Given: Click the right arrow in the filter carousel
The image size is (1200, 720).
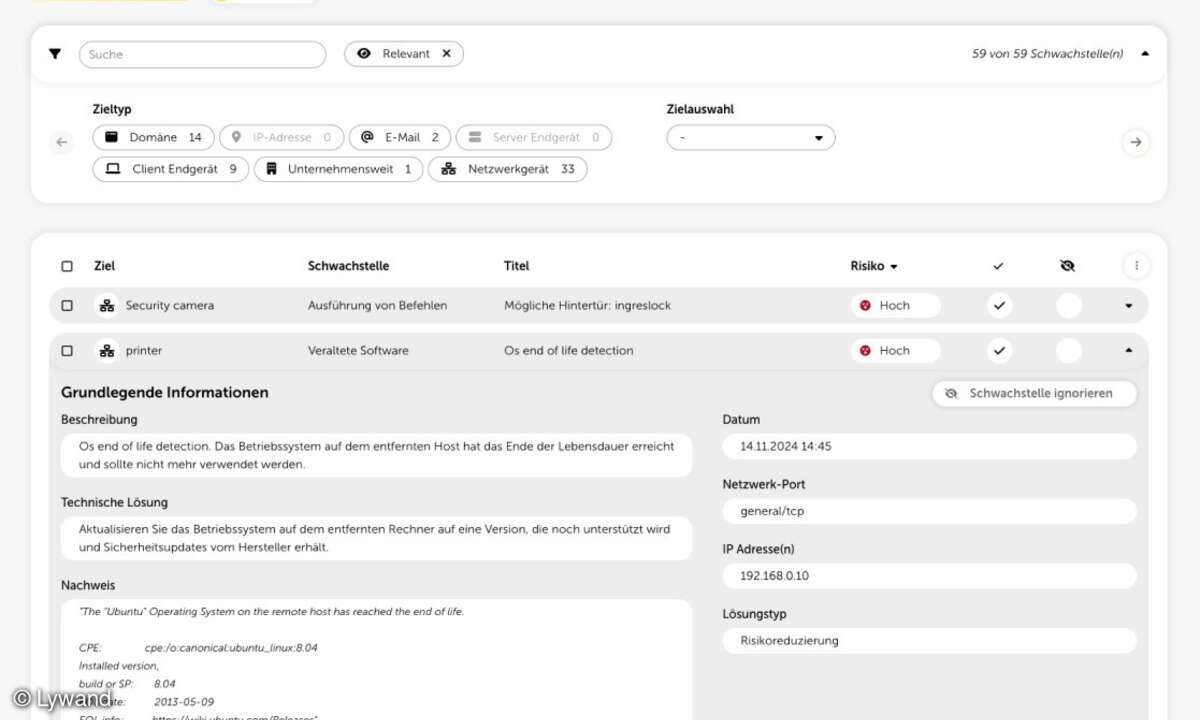Looking at the screenshot, I should point(1135,142).
